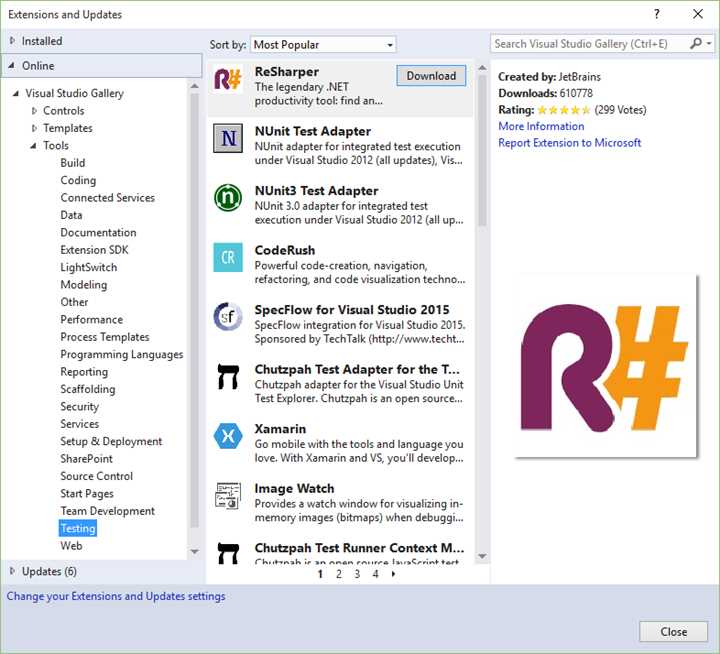The image size is (720, 654).
Task: Click the search magnifier icon
Action: pos(696,44)
